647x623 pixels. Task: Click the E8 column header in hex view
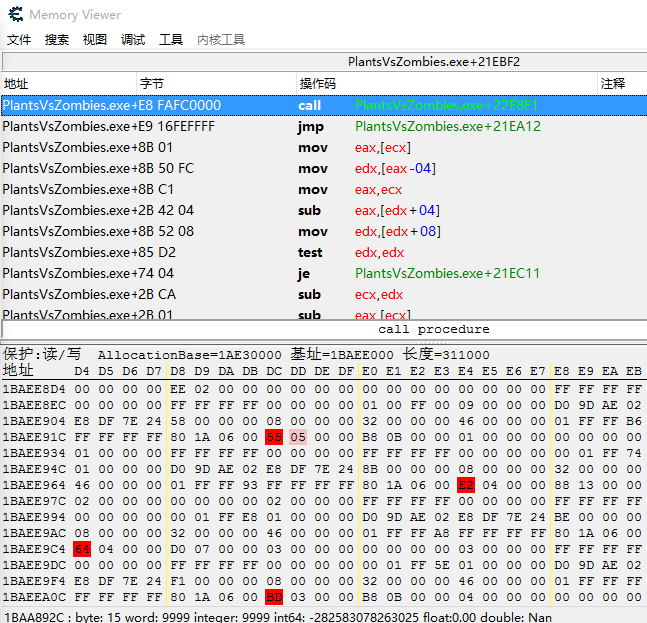[562, 371]
